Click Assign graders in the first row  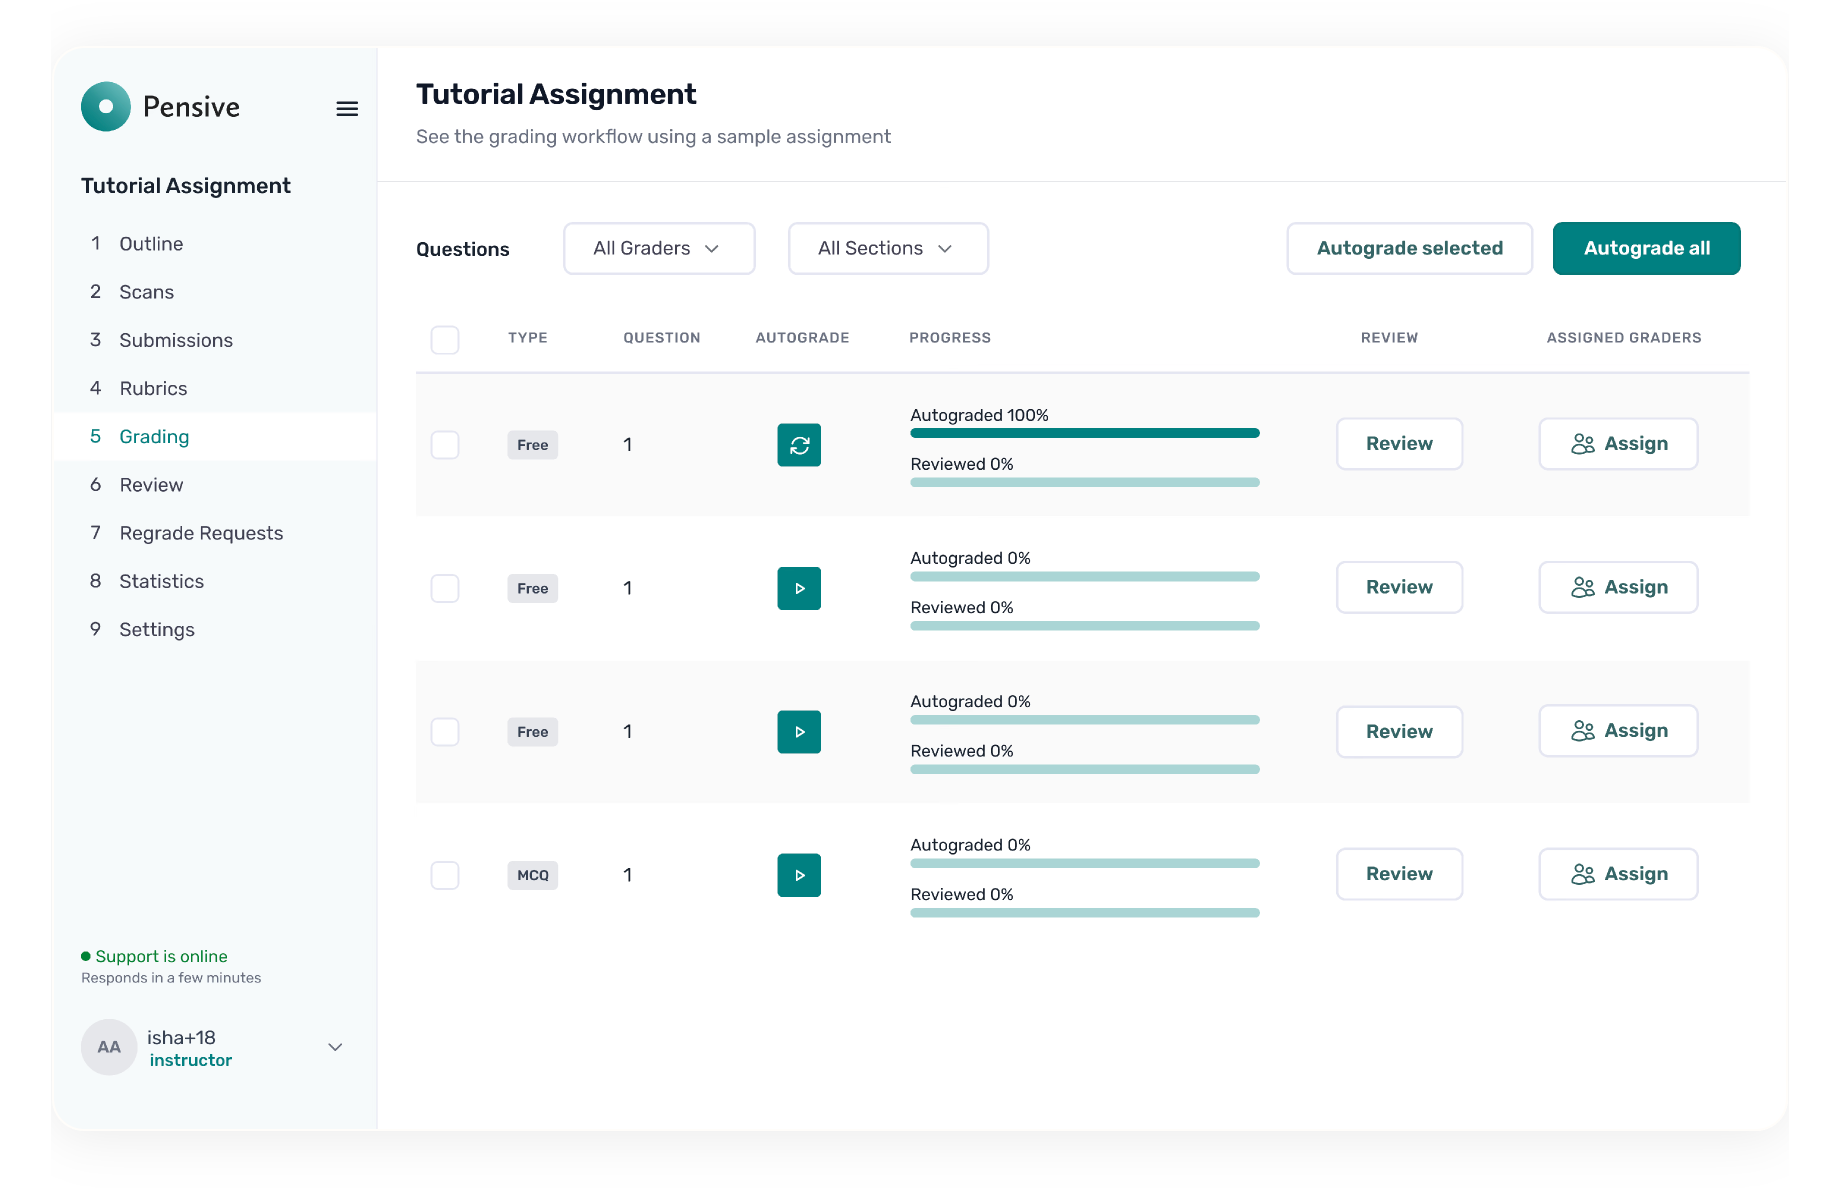coord(1618,444)
